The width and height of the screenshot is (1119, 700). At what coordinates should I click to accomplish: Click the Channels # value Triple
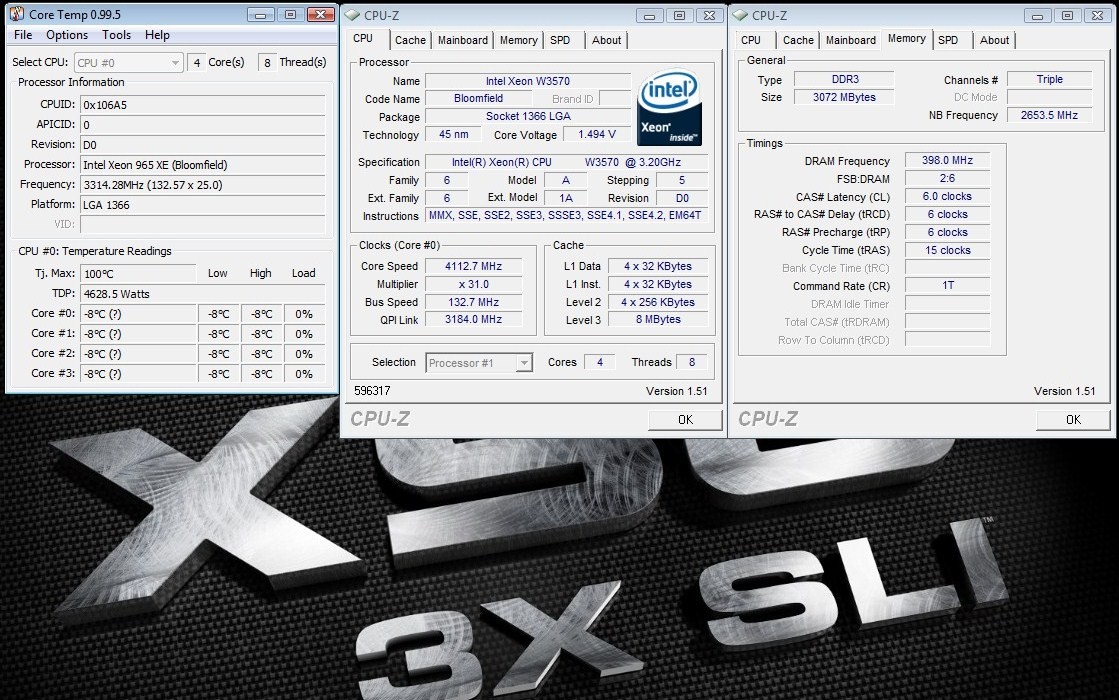[x=1049, y=79]
